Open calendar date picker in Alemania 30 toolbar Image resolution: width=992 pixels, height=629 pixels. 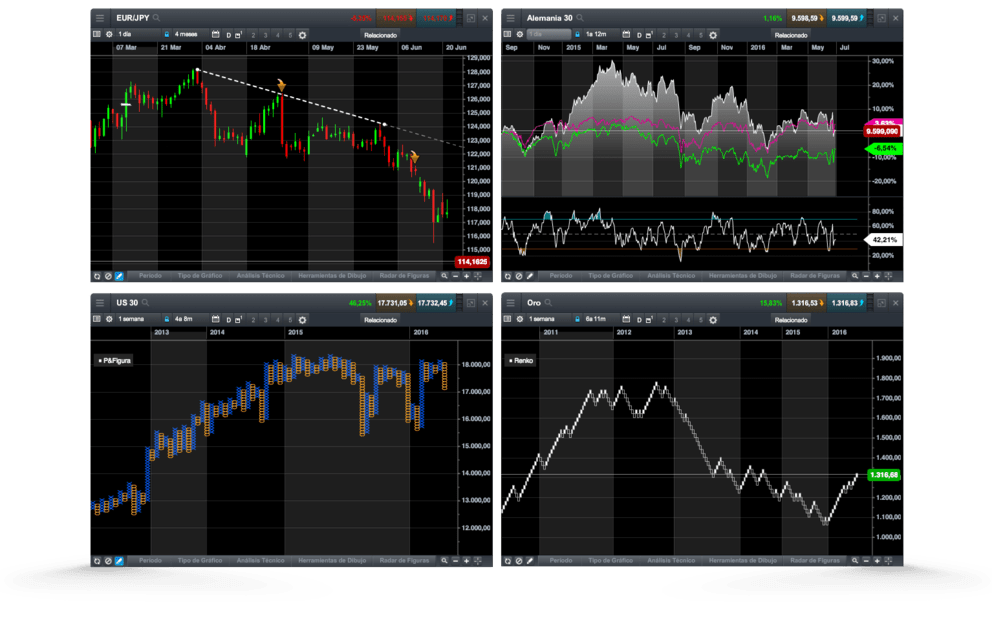(626, 35)
